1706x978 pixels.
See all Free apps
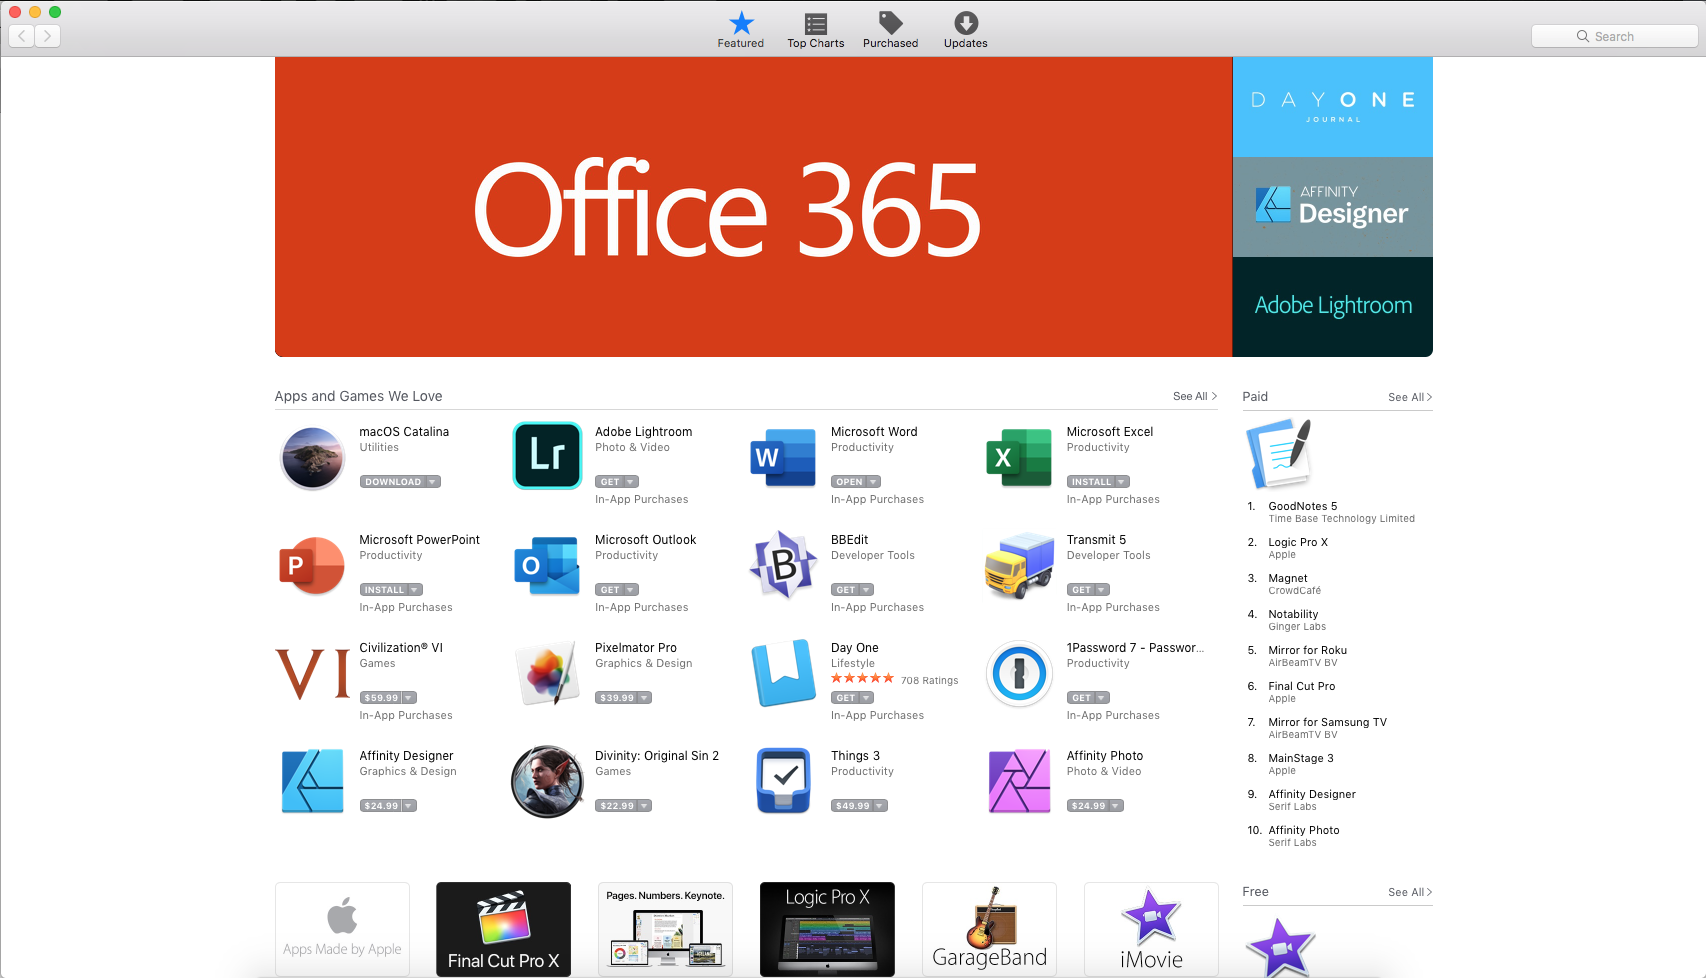[1410, 892]
